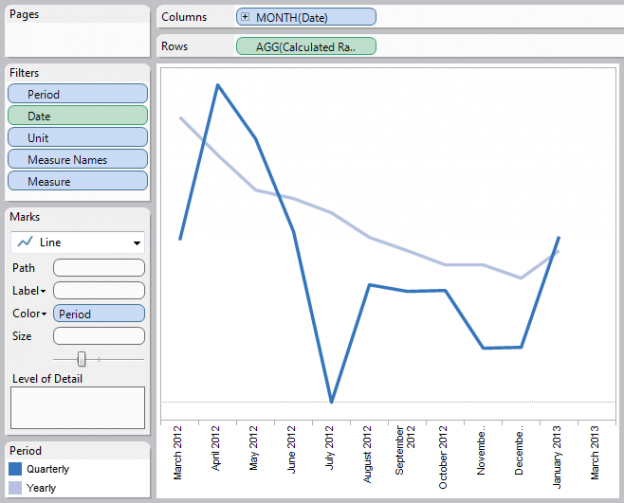This screenshot has height=503, width=624.
Task: Select the green Date filter pill
Action: (78, 116)
